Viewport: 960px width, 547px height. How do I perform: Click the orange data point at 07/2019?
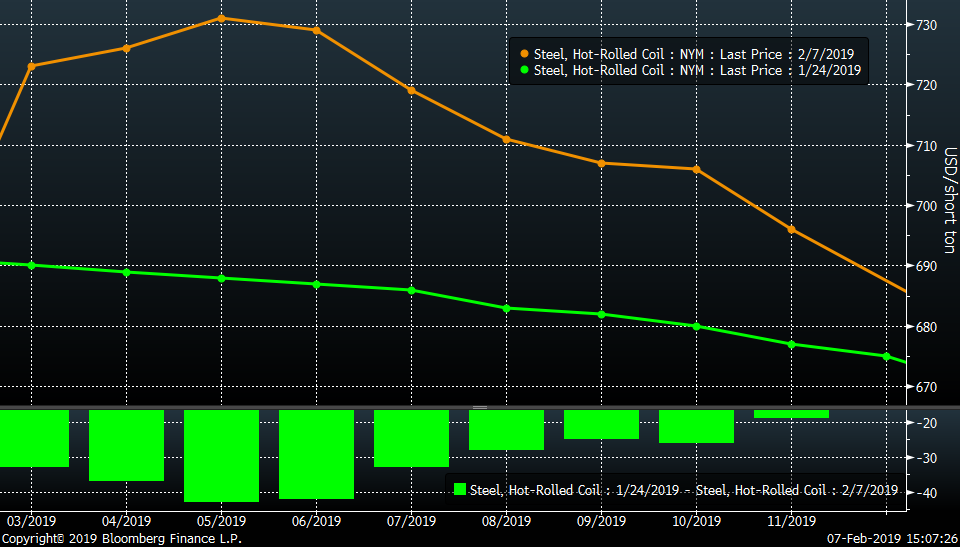tap(411, 90)
